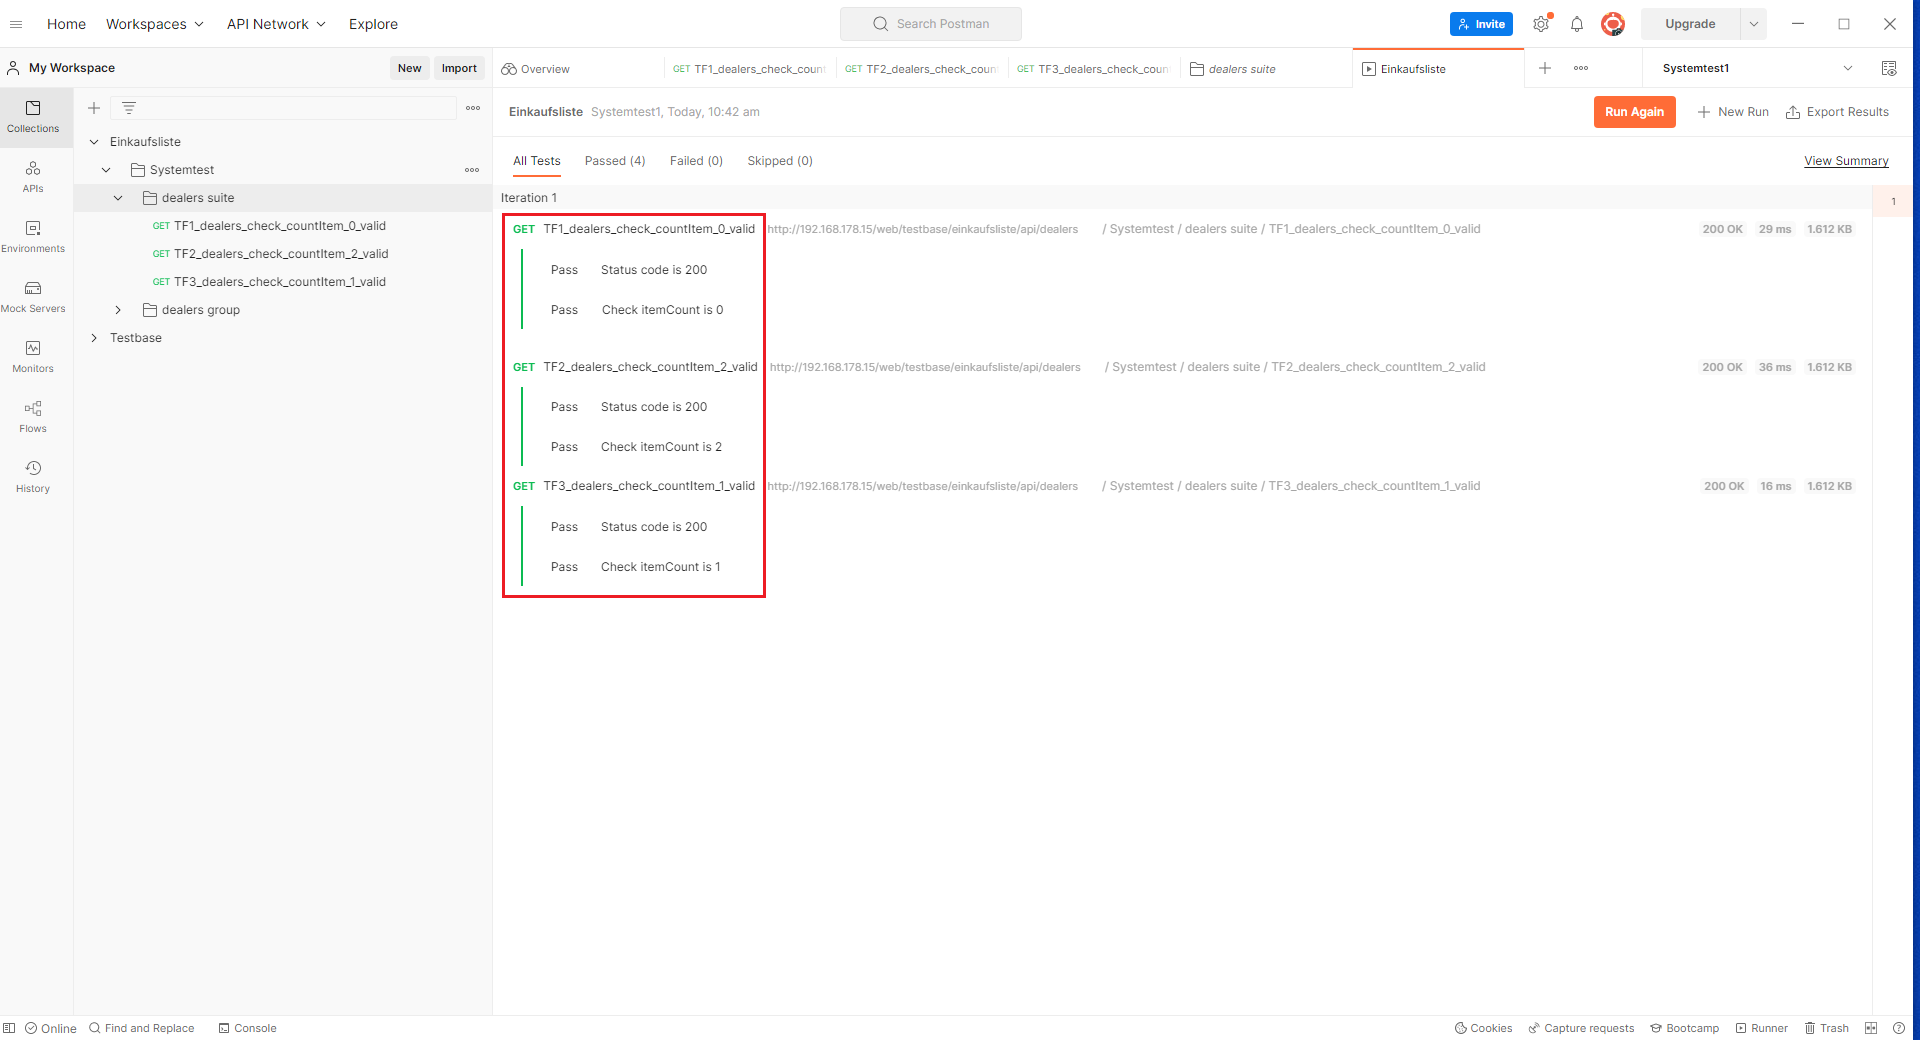Open the View Summary link
Screen dimensions: 1920x1040
pos(1846,161)
